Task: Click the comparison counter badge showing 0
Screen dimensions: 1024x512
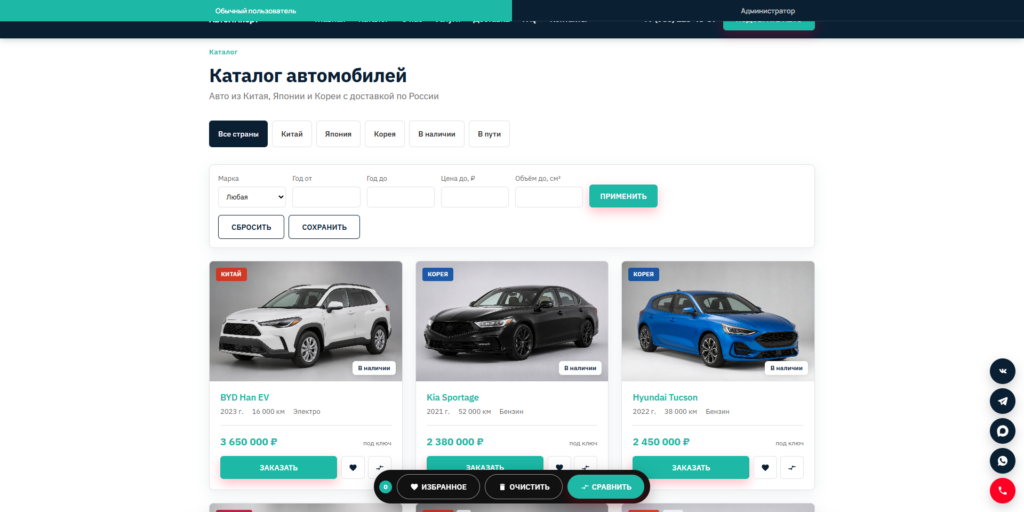Action: point(385,487)
